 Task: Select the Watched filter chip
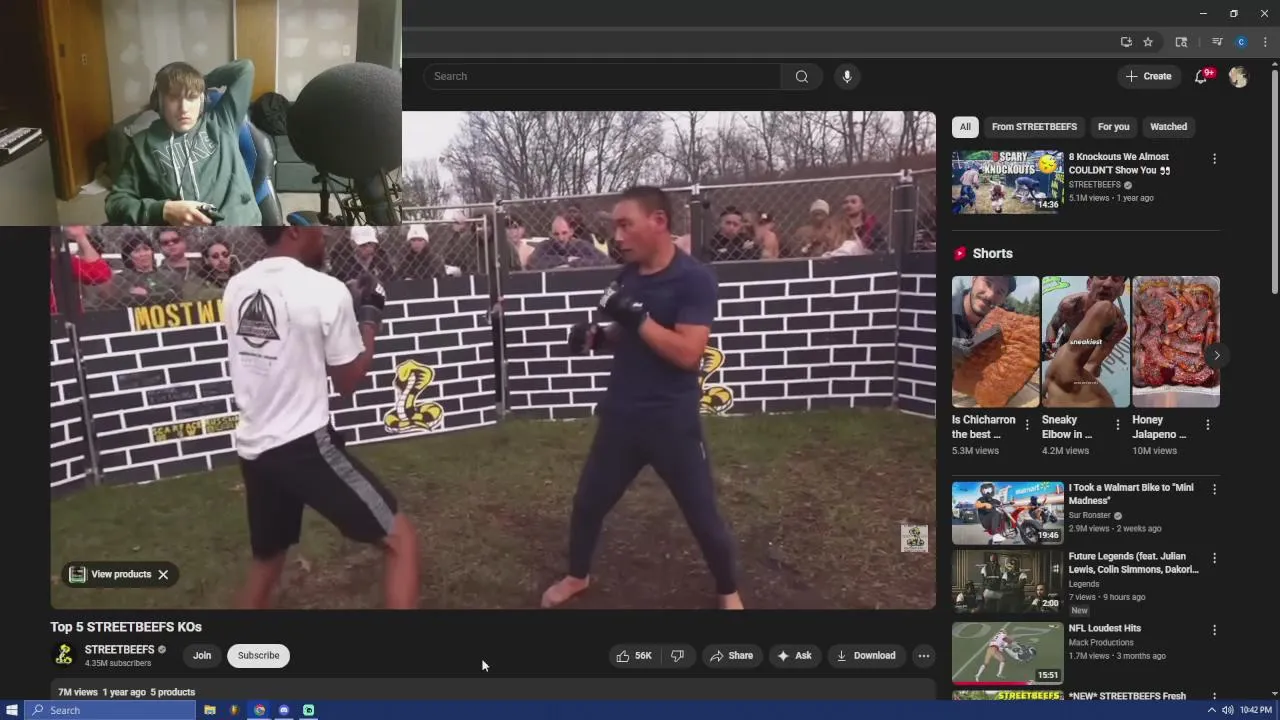point(1168,127)
